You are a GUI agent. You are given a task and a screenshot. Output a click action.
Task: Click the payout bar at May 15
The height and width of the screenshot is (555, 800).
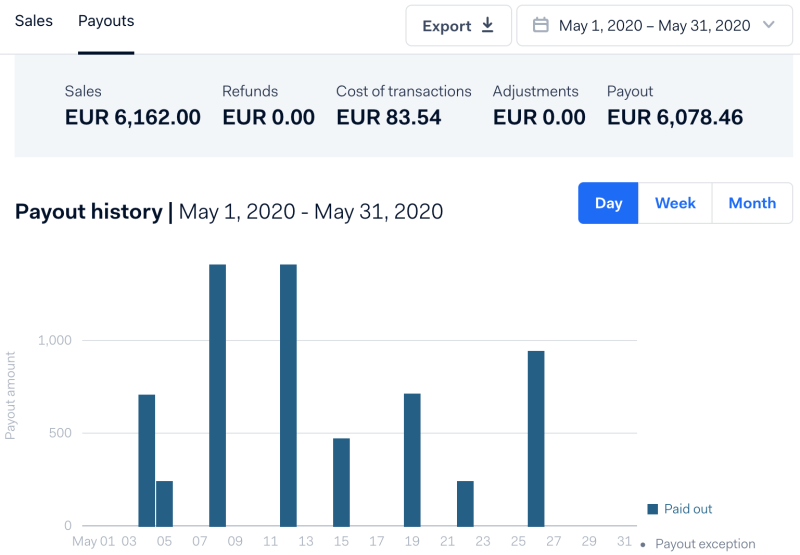click(341, 482)
